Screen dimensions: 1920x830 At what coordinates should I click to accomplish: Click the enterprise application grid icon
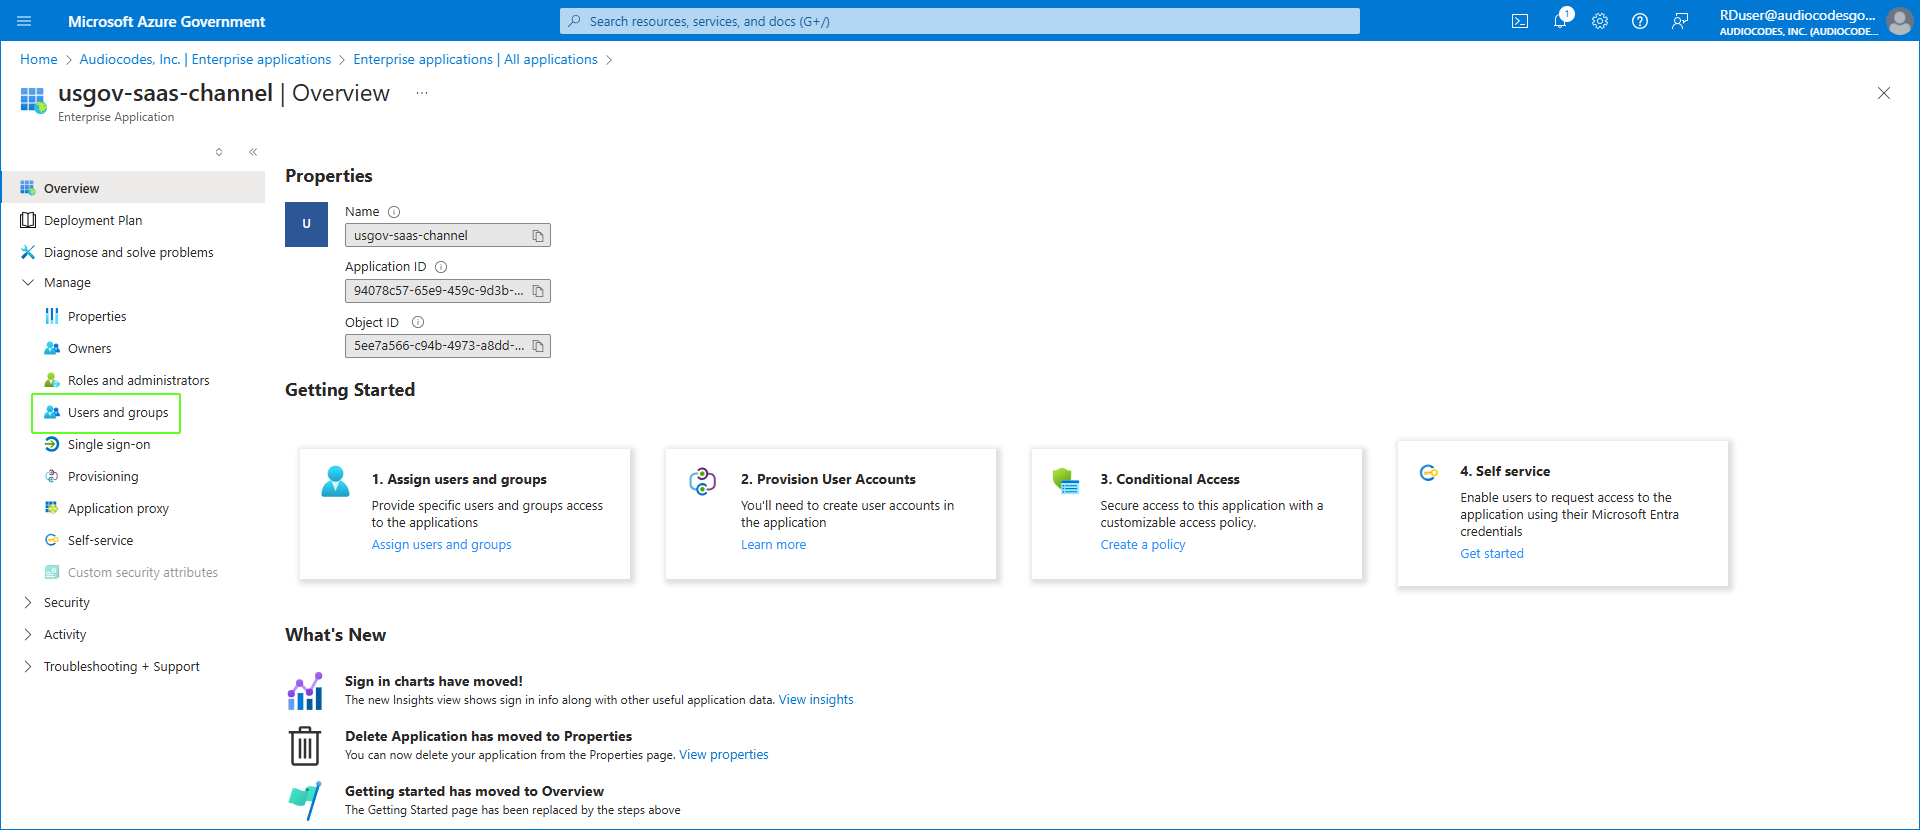coord(33,100)
